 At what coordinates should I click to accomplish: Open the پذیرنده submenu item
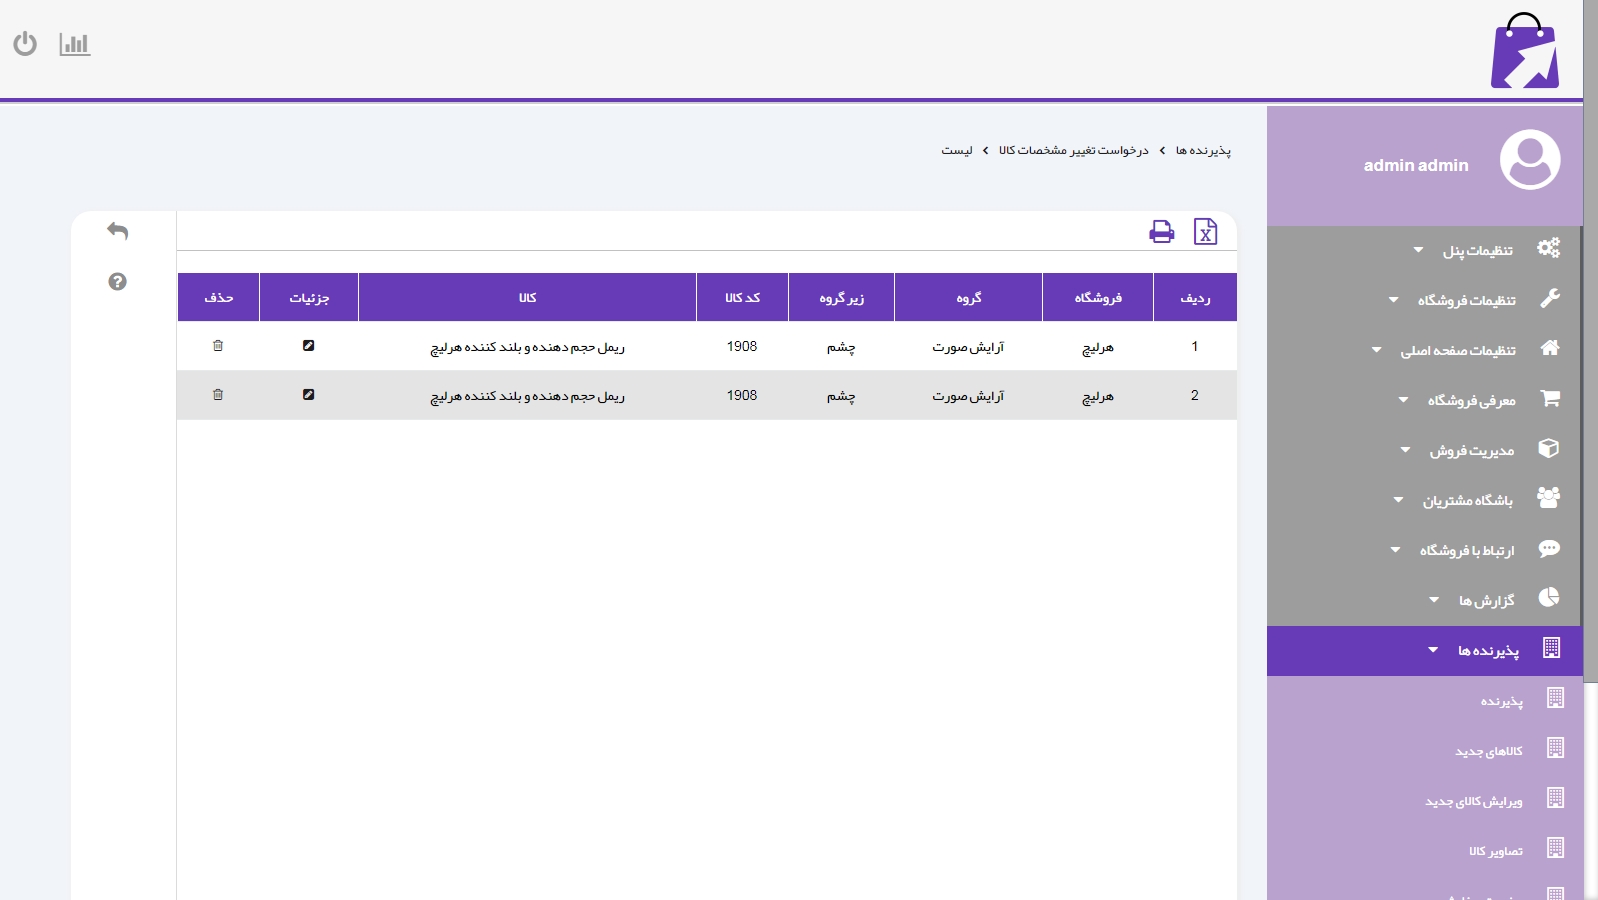pyautogui.click(x=1502, y=701)
